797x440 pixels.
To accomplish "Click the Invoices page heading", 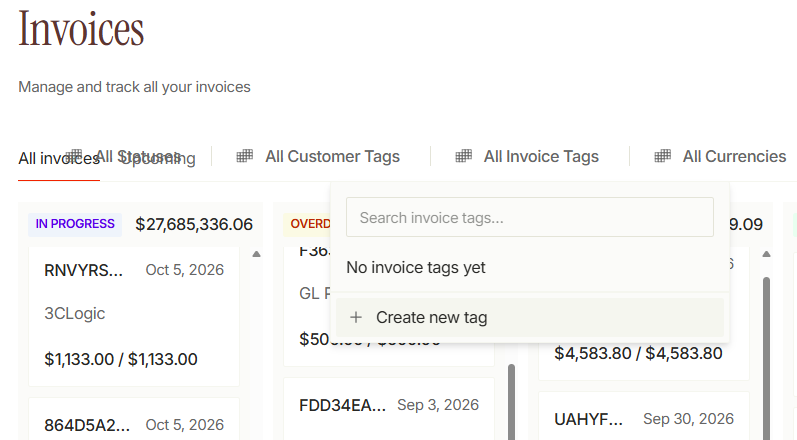I will click(x=81, y=28).
